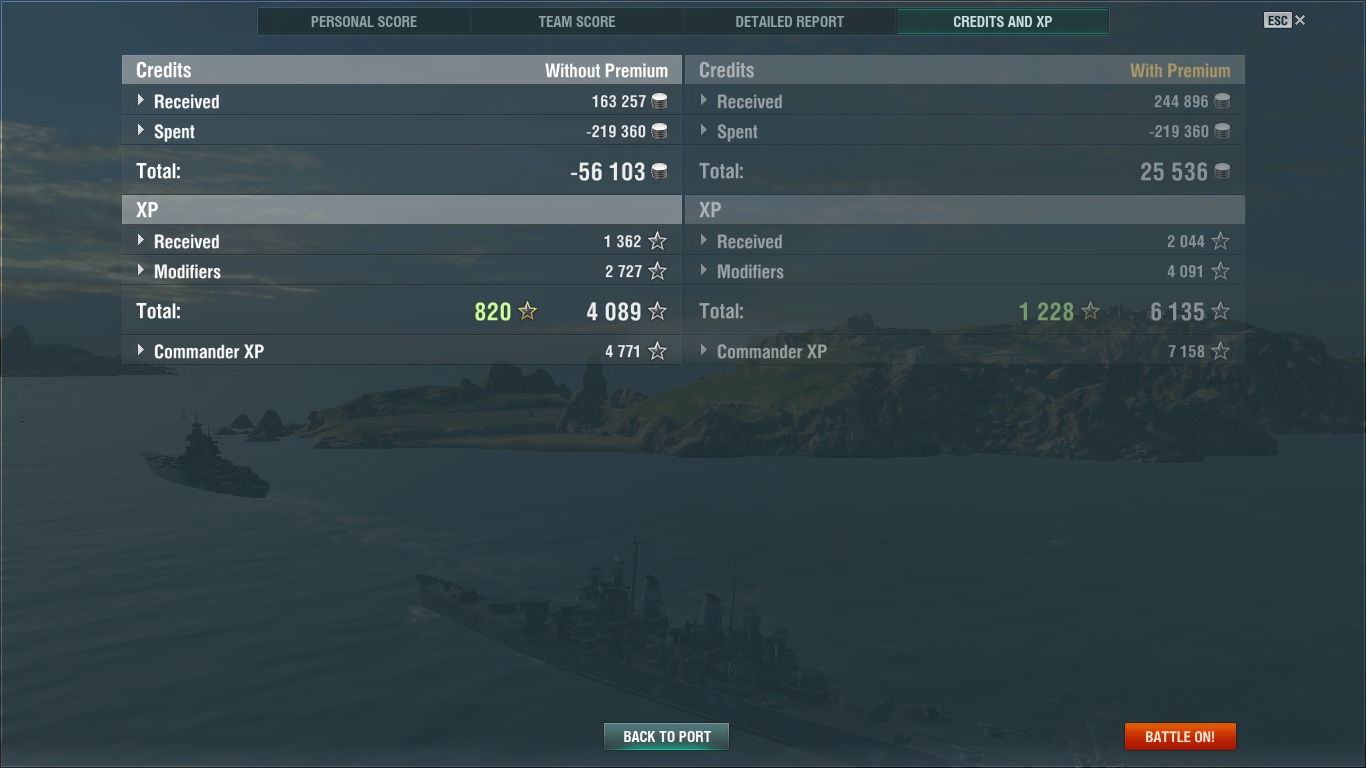Click the yellow star beside 820 free XP
The width and height of the screenshot is (1366, 768).
pos(528,311)
